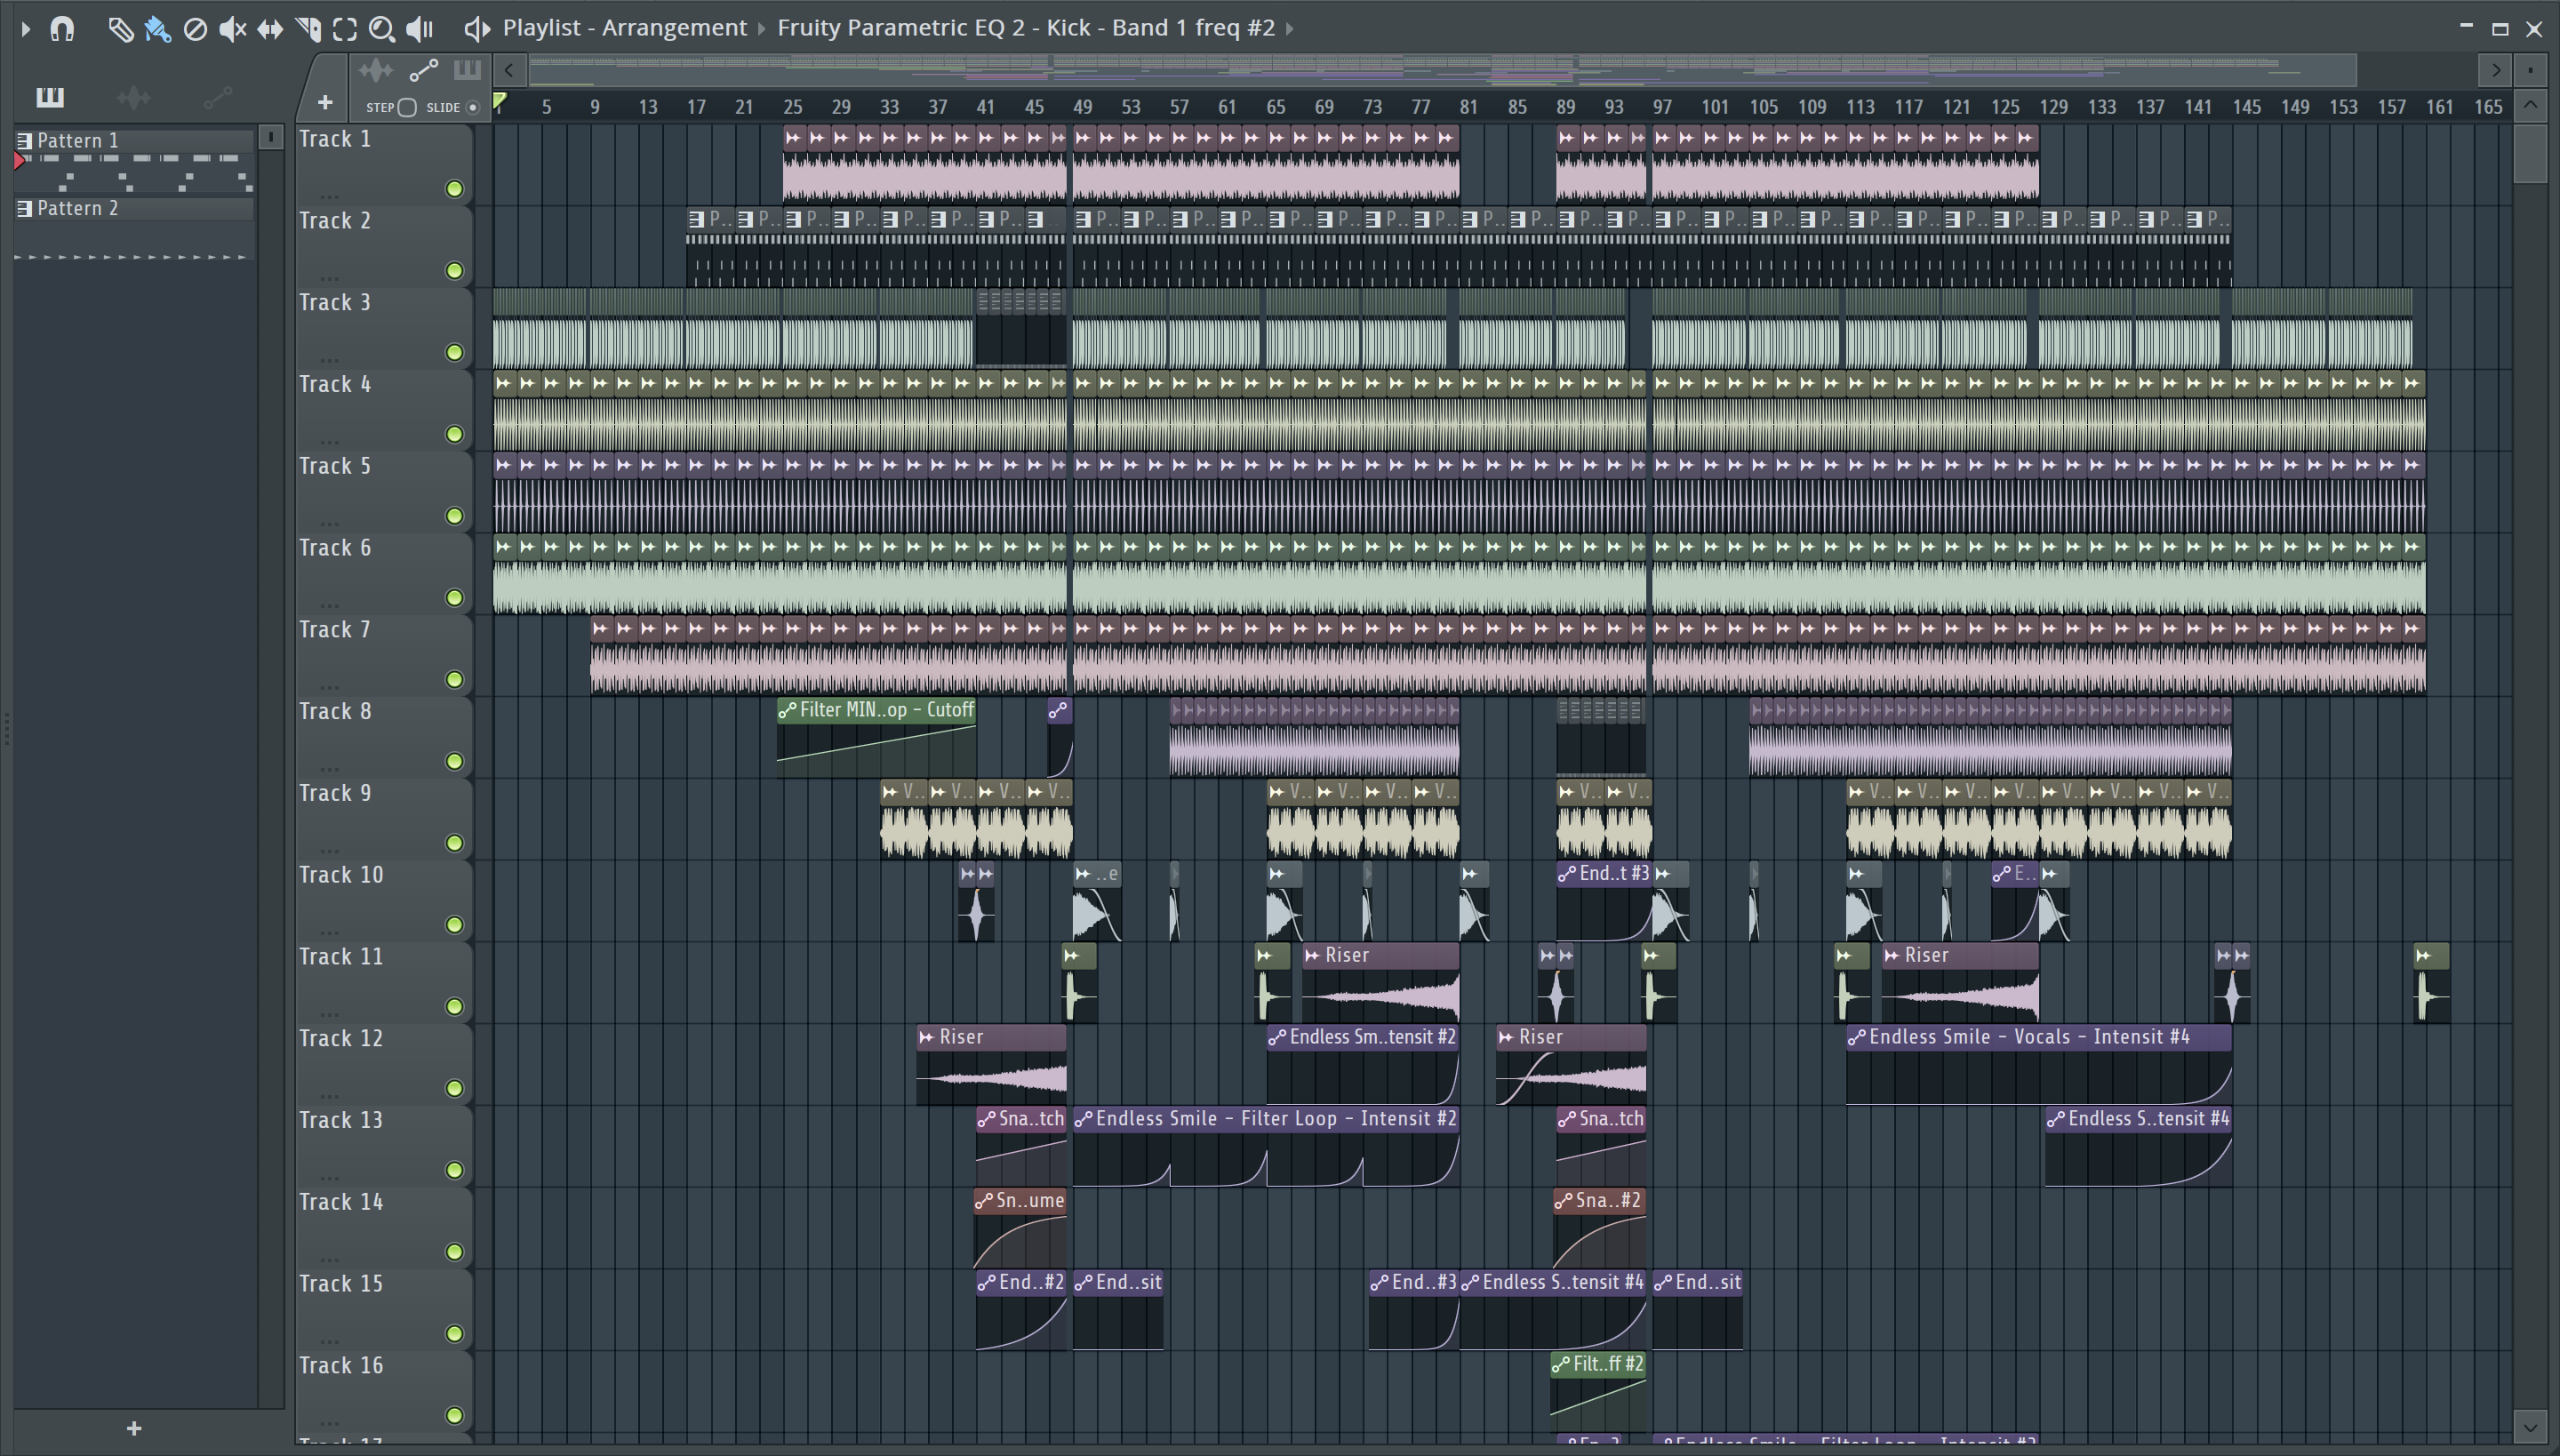Expand the arrow after Playlist - Arrangement
This screenshot has height=1456, width=2560.
762,29
